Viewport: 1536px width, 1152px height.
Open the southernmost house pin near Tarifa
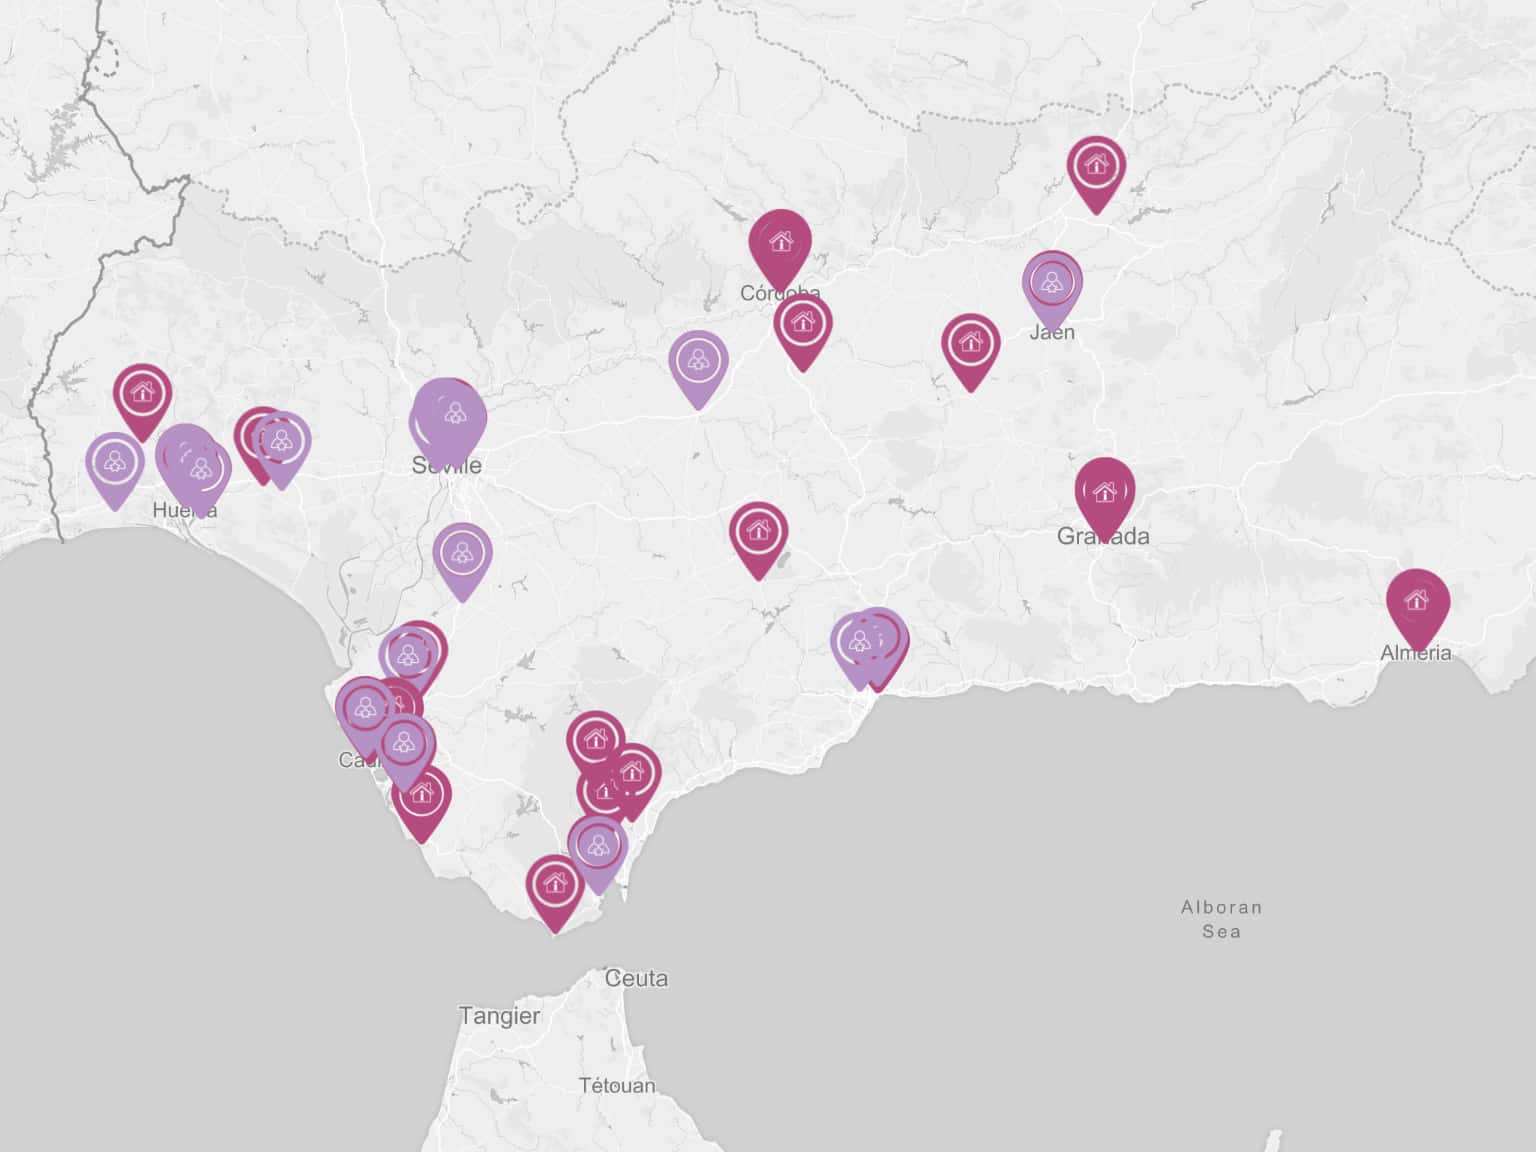click(555, 886)
